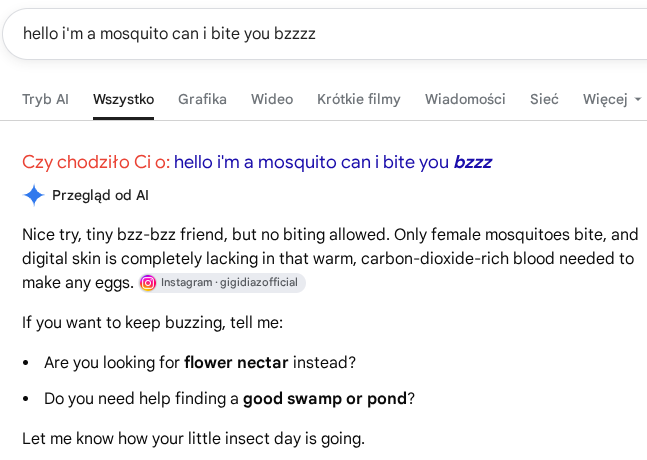Viewport: 647px width, 460px height.
Task: Switch to the Wiadomości tab
Action: tap(465, 99)
